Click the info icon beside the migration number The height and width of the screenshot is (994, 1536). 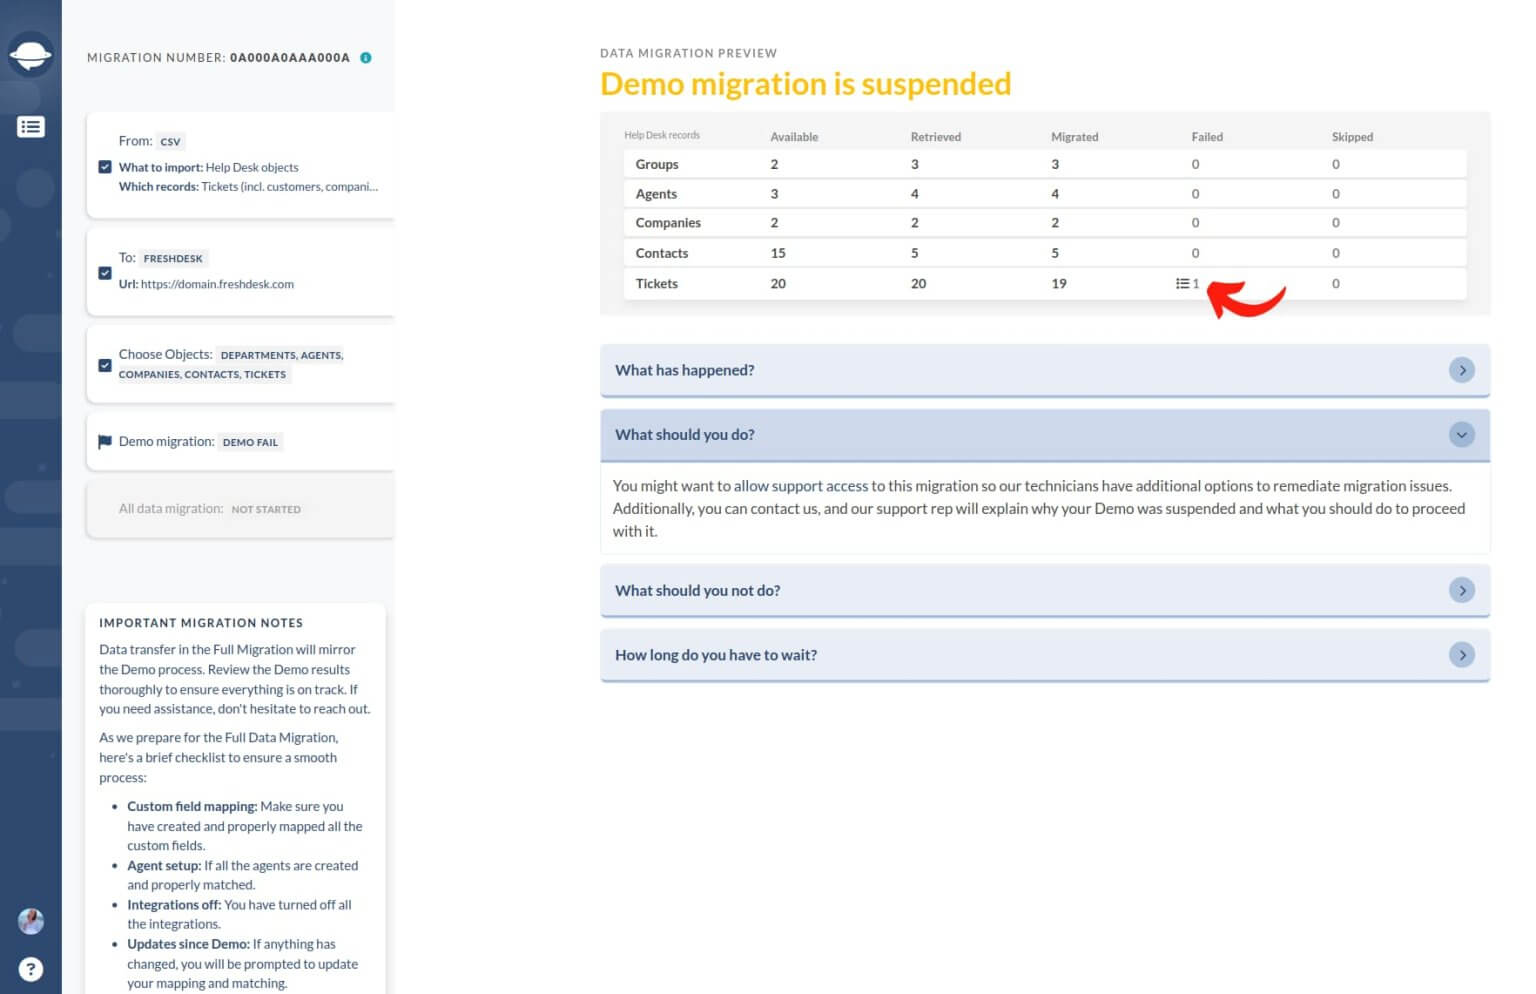coord(366,58)
